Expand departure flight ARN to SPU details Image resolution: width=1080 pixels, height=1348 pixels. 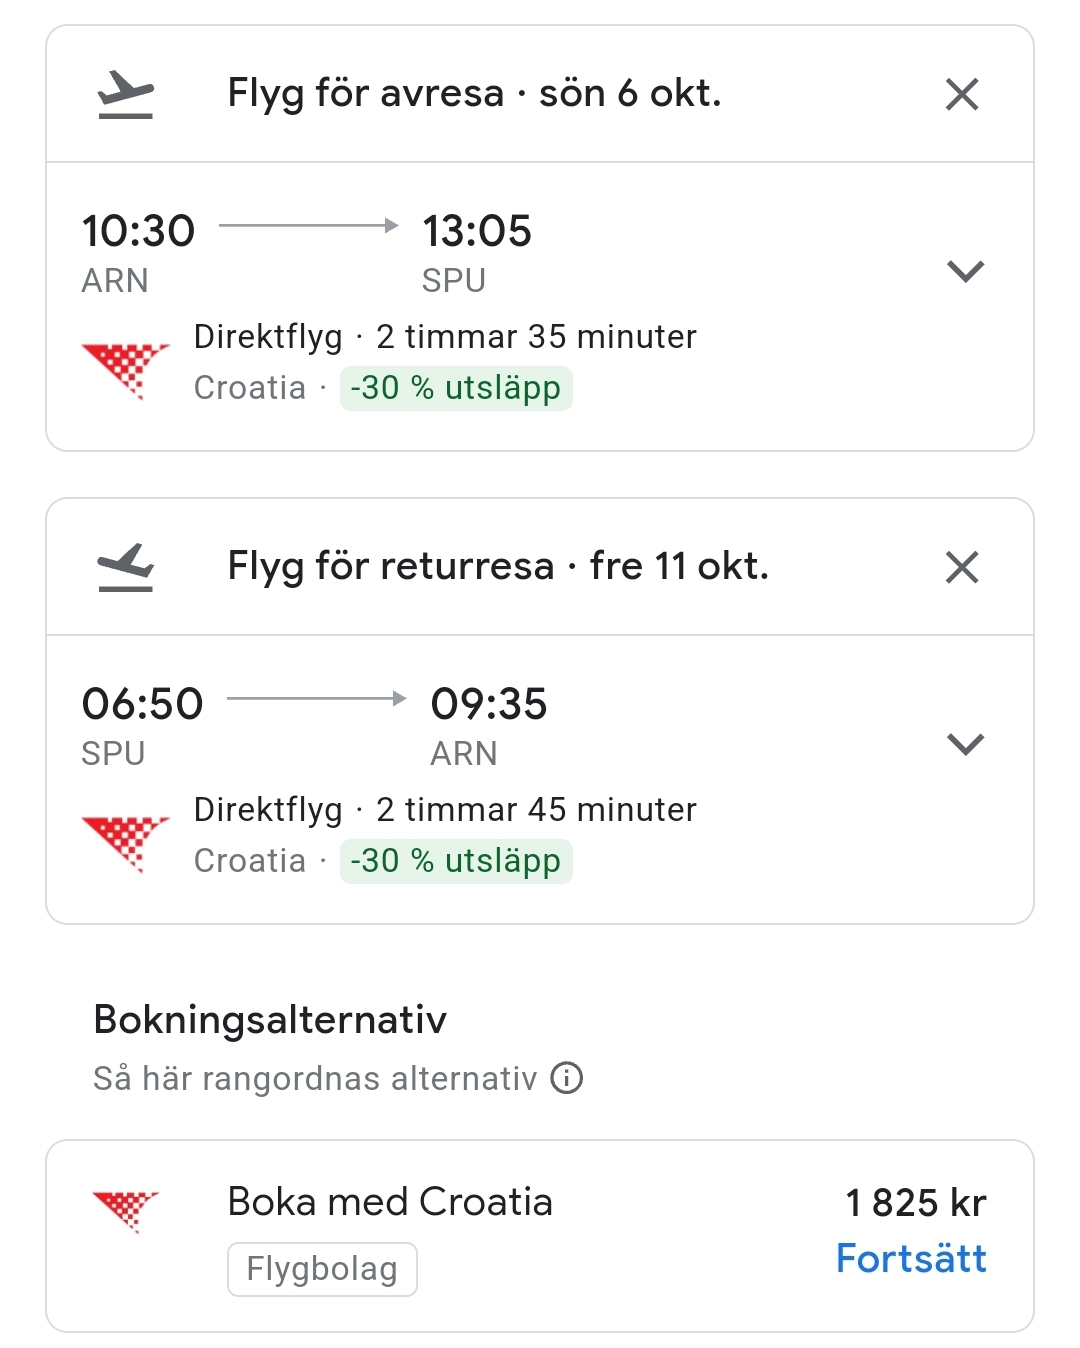(965, 271)
